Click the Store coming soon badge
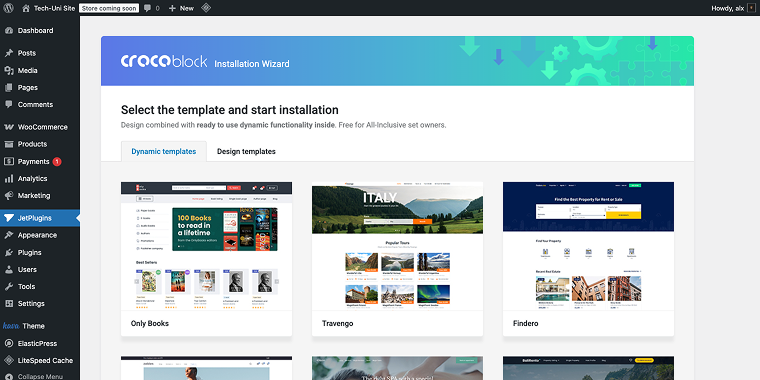 tap(109, 8)
